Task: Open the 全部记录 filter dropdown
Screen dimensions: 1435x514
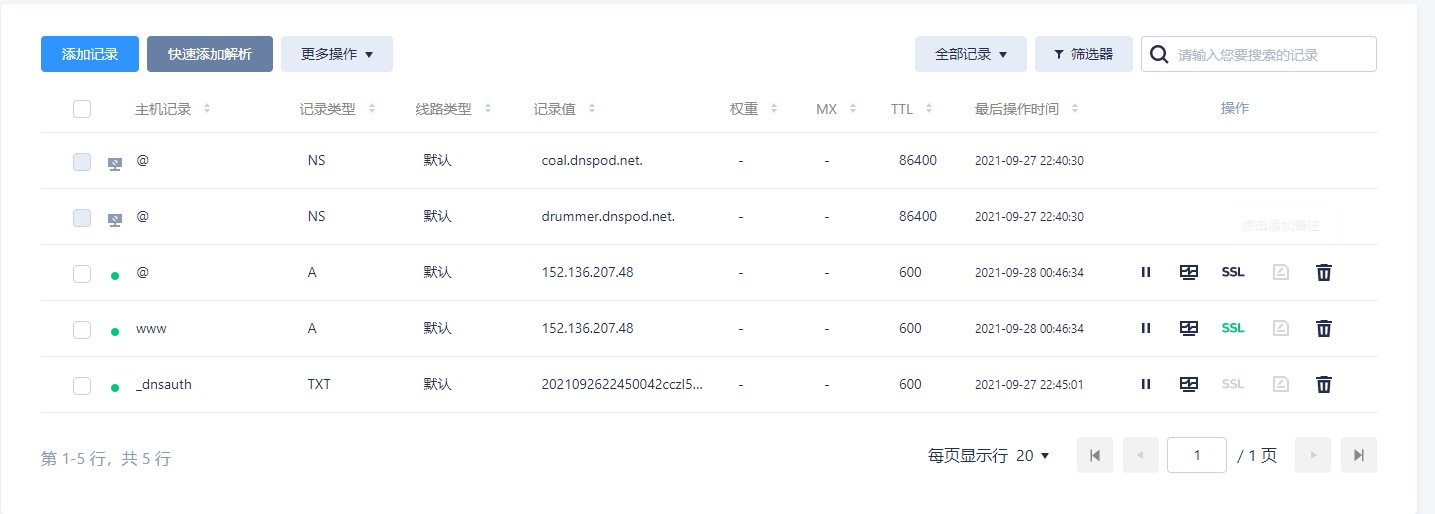Action: pyautogui.click(x=971, y=54)
